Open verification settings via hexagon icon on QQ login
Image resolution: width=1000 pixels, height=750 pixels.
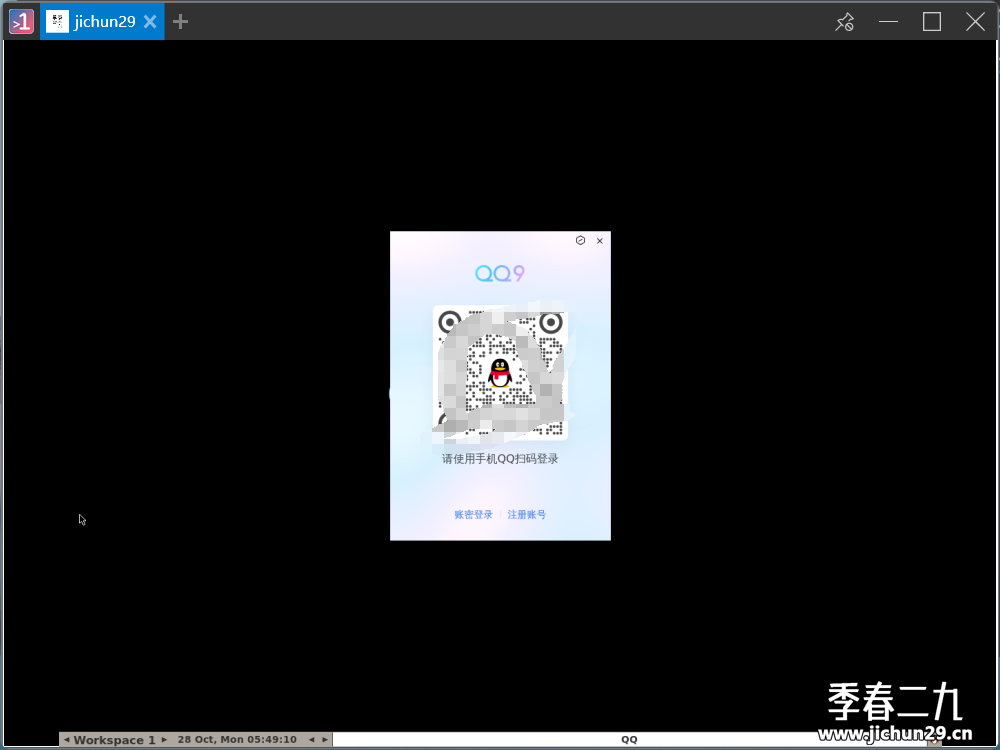581,241
